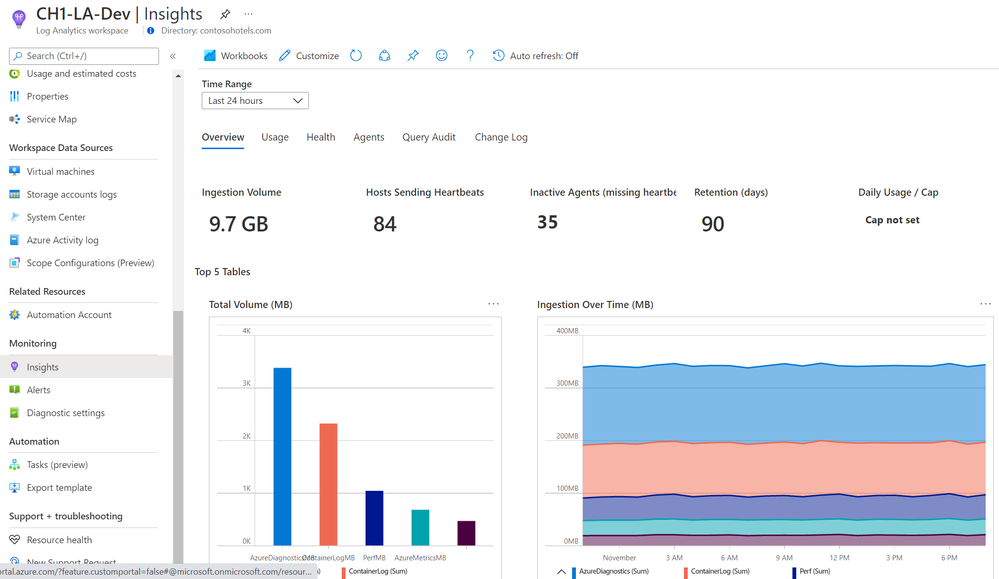Click the notification bell share icon
The height and width of the screenshot is (579, 999).
click(384, 56)
